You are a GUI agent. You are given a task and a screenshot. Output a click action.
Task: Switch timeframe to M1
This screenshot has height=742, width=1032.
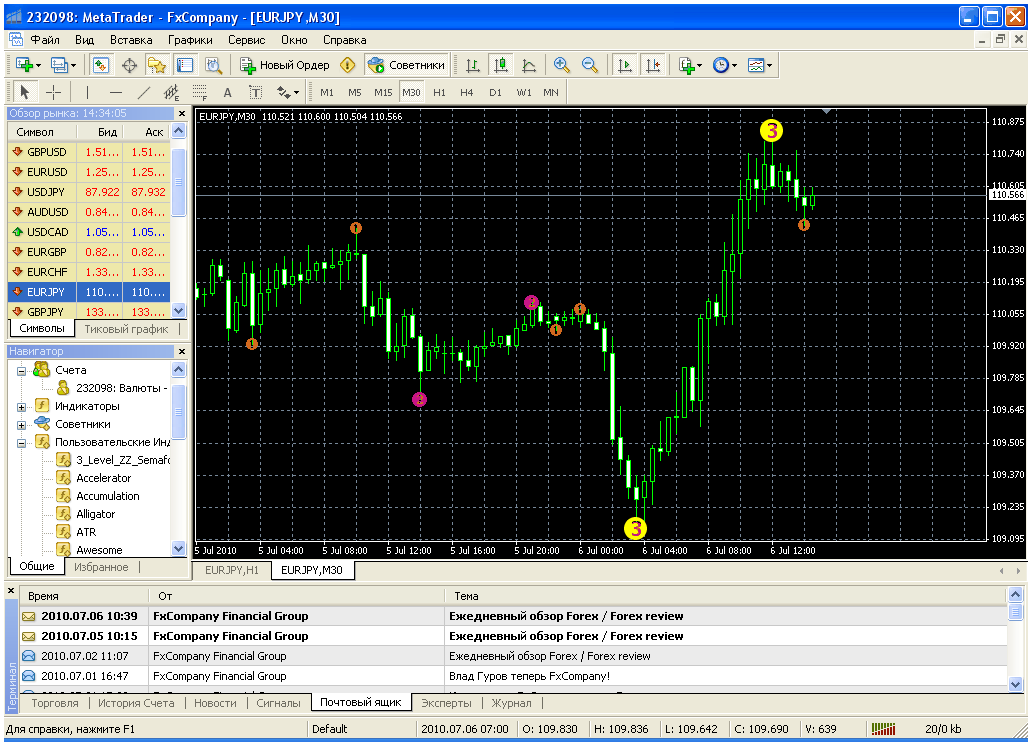(327, 92)
